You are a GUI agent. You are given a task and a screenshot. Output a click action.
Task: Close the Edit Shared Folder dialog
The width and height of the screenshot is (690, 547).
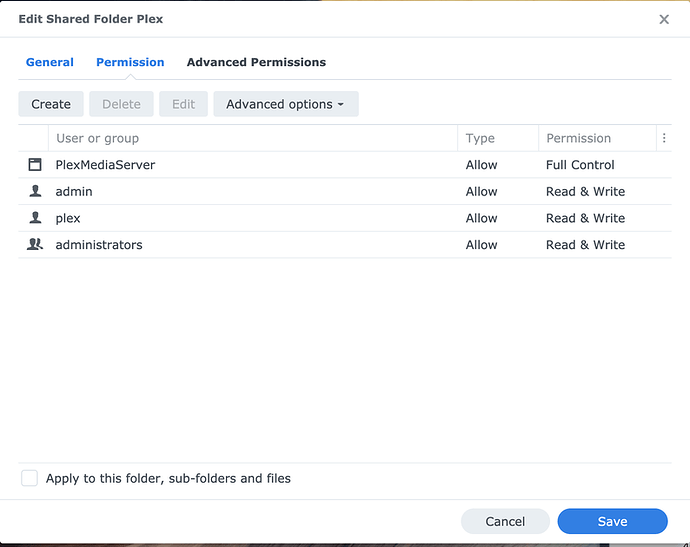click(x=664, y=19)
